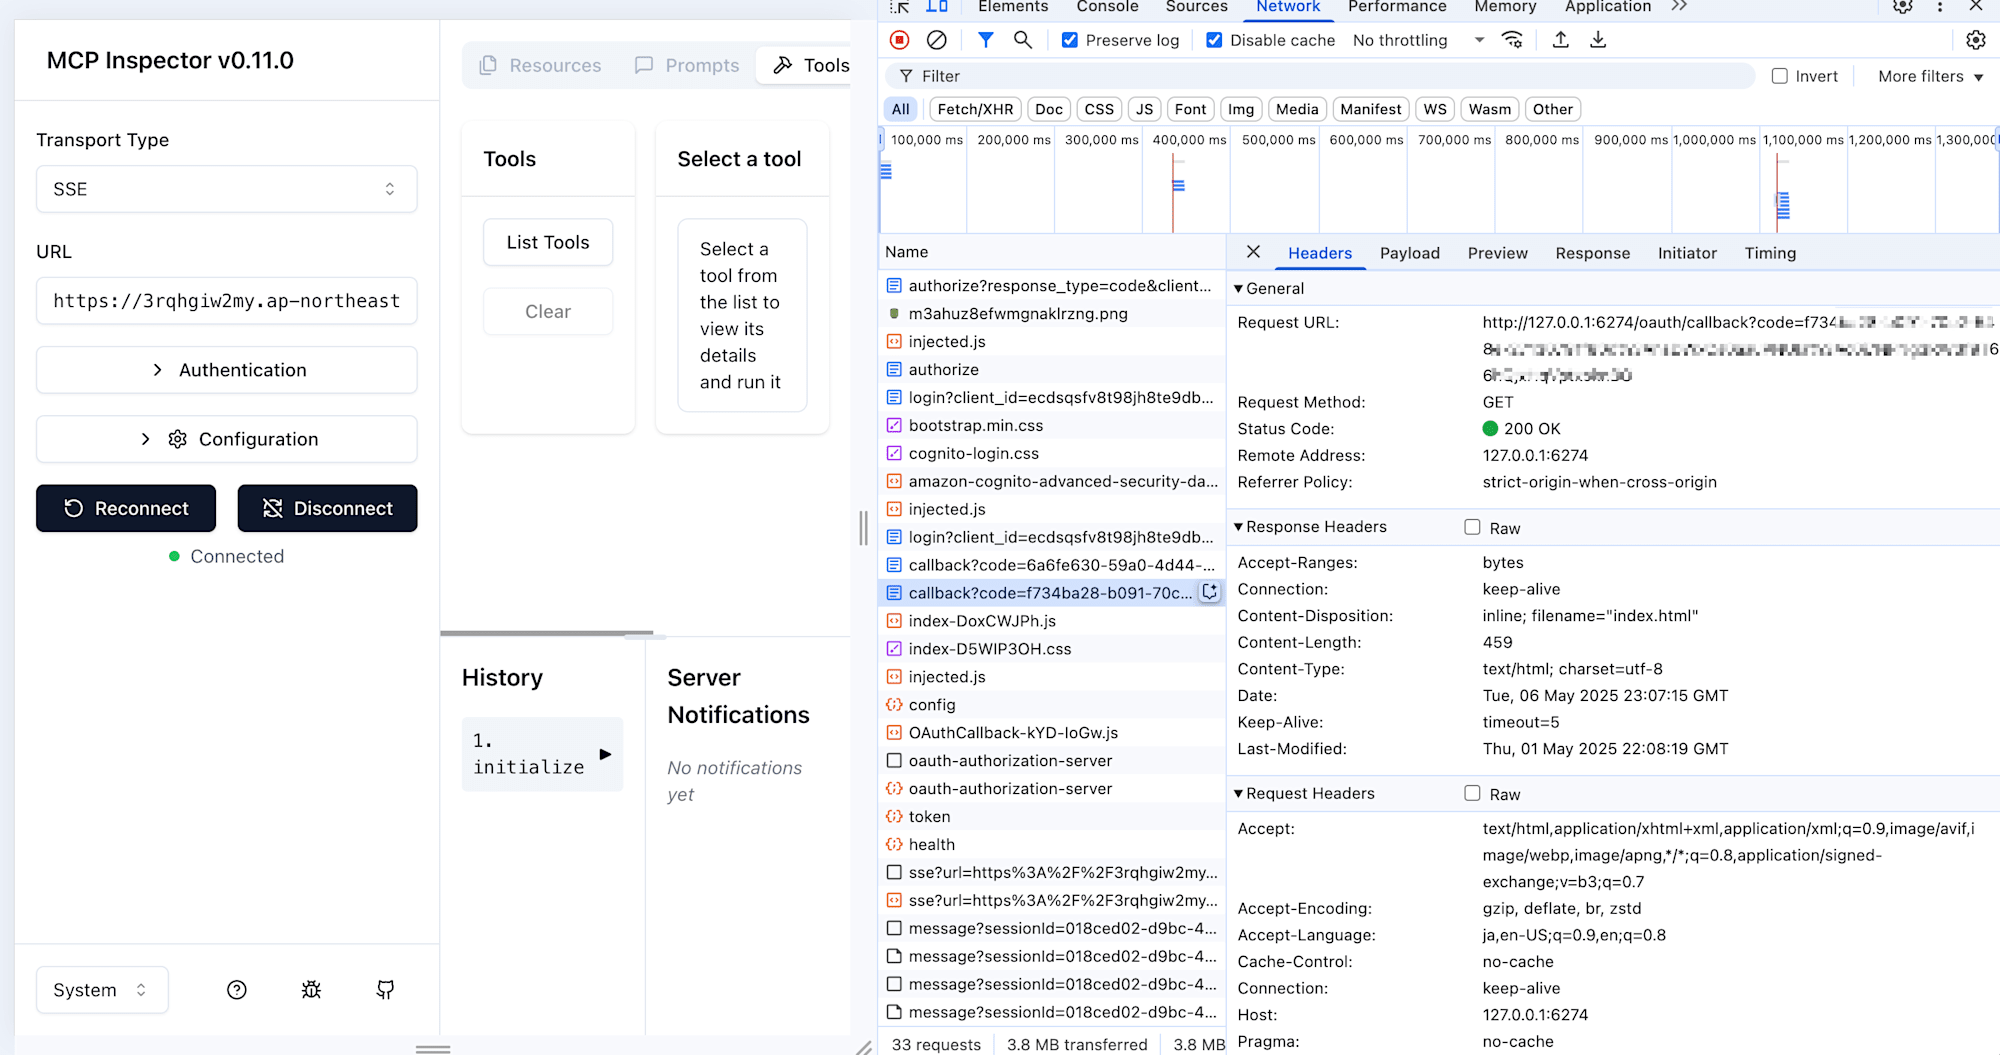
Task: Toggle the network filter funnel icon
Action: pyautogui.click(x=985, y=40)
